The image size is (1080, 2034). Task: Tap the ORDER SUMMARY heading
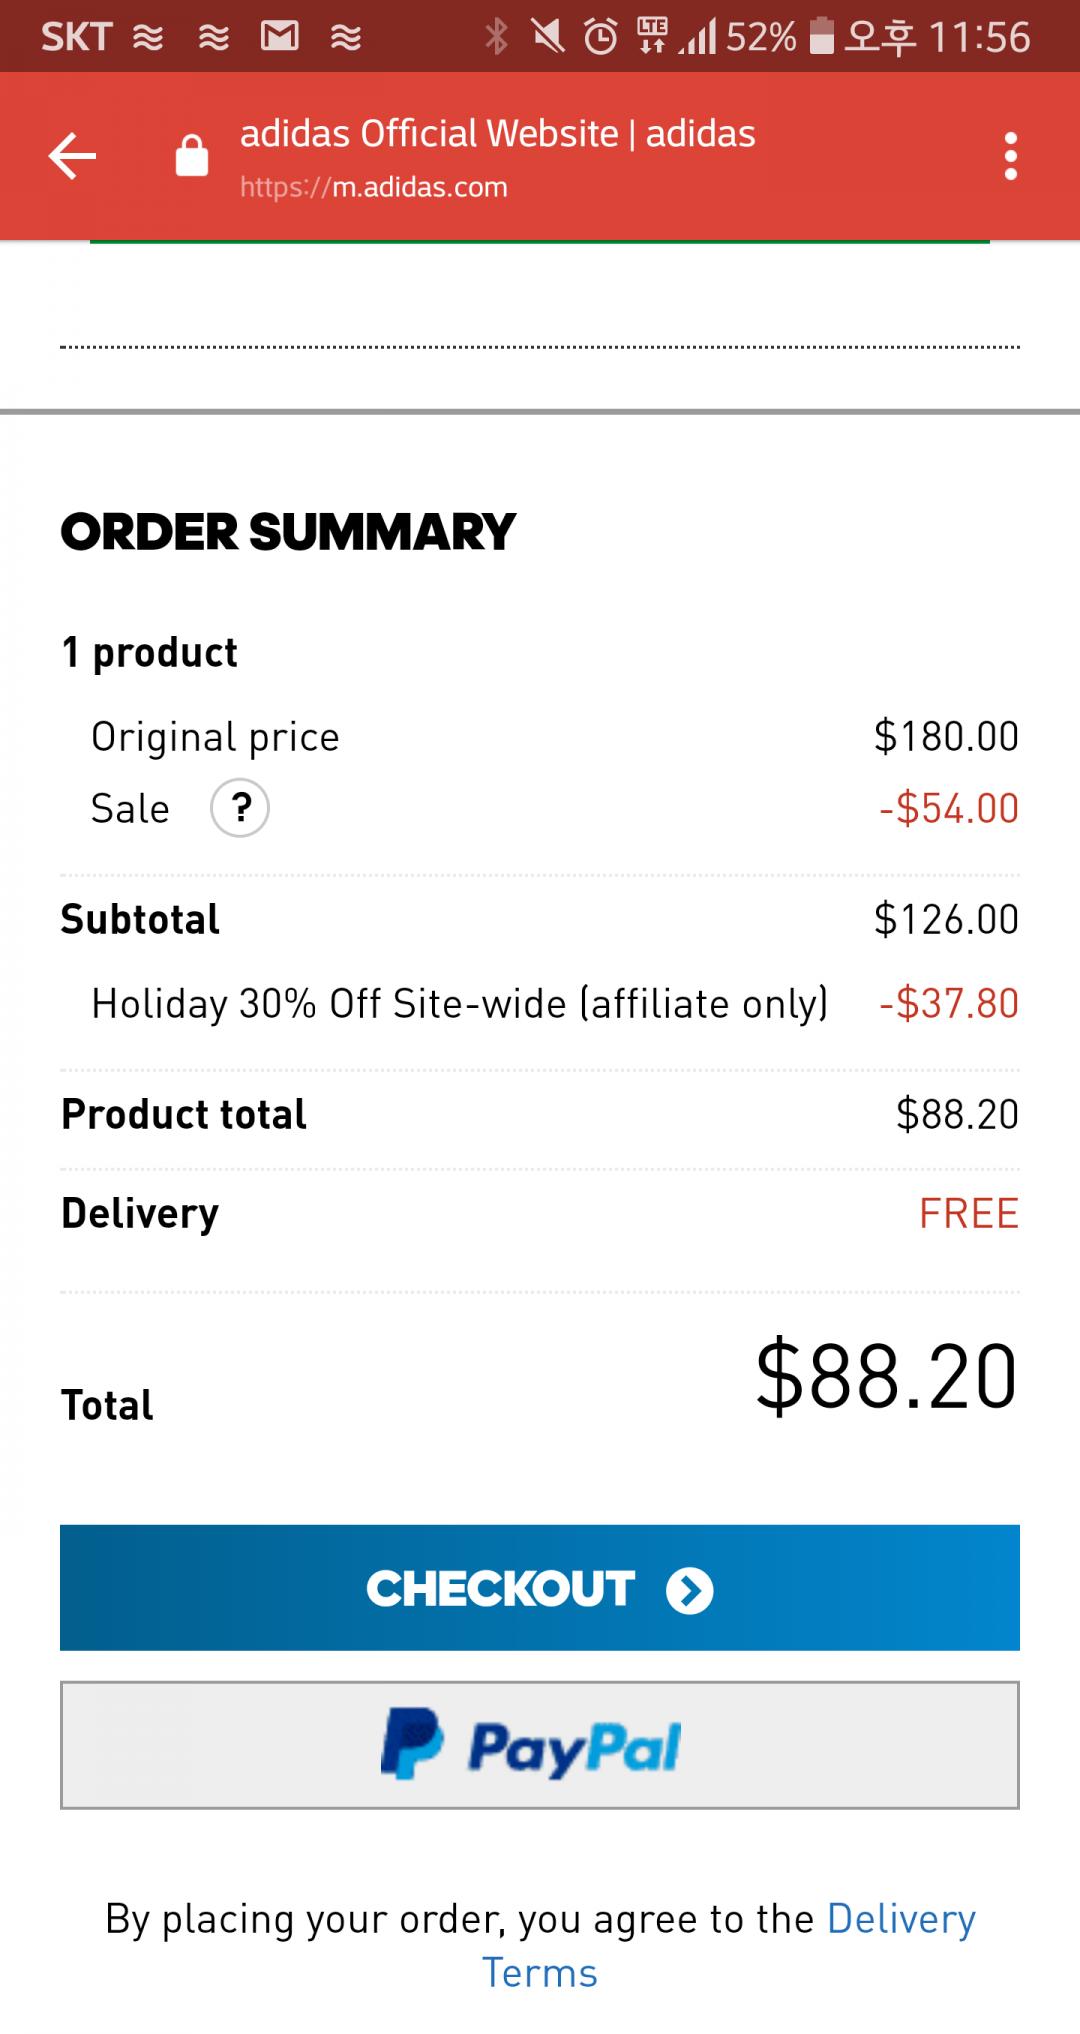pyautogui.click(x=288, y=531)
